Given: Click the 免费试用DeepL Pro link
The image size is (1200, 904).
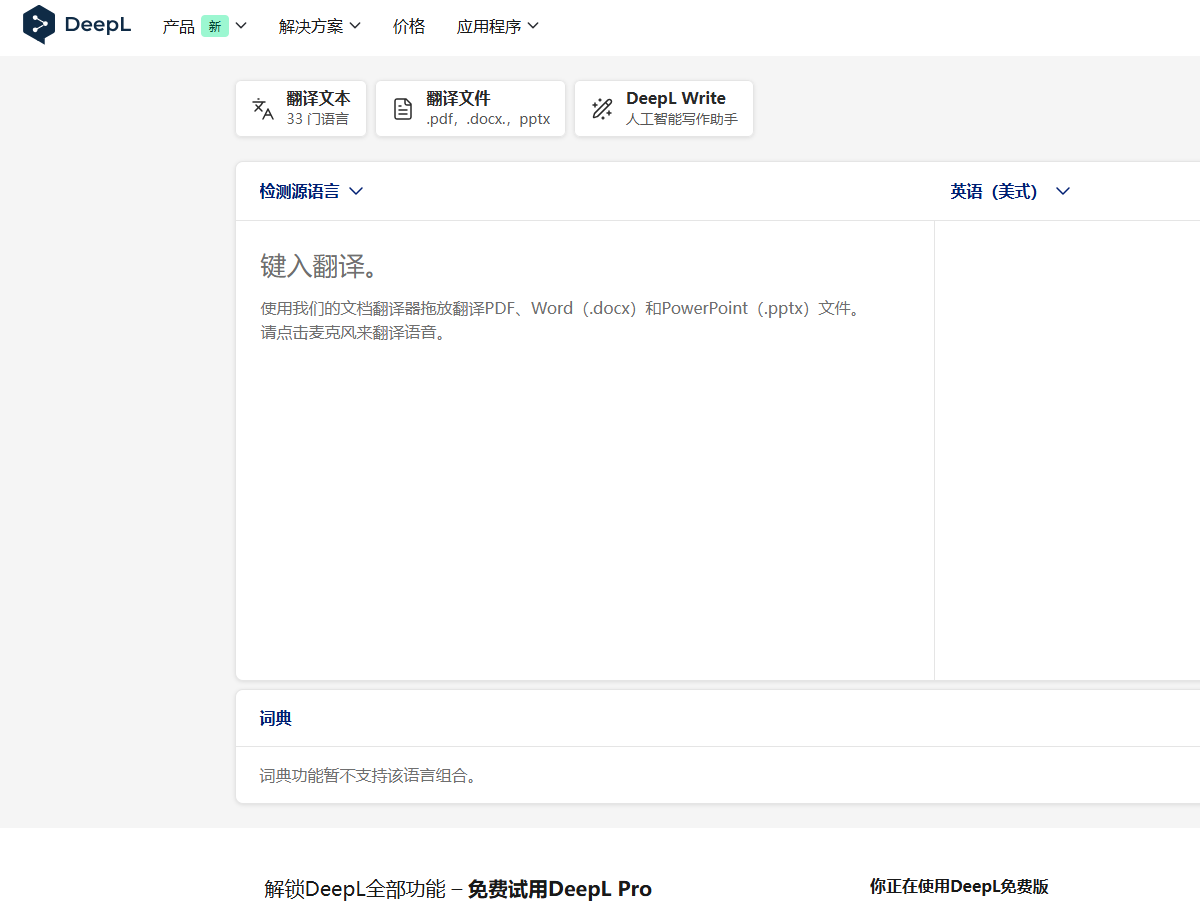Looking at the screenshot, I should click(x=559, y=889).
